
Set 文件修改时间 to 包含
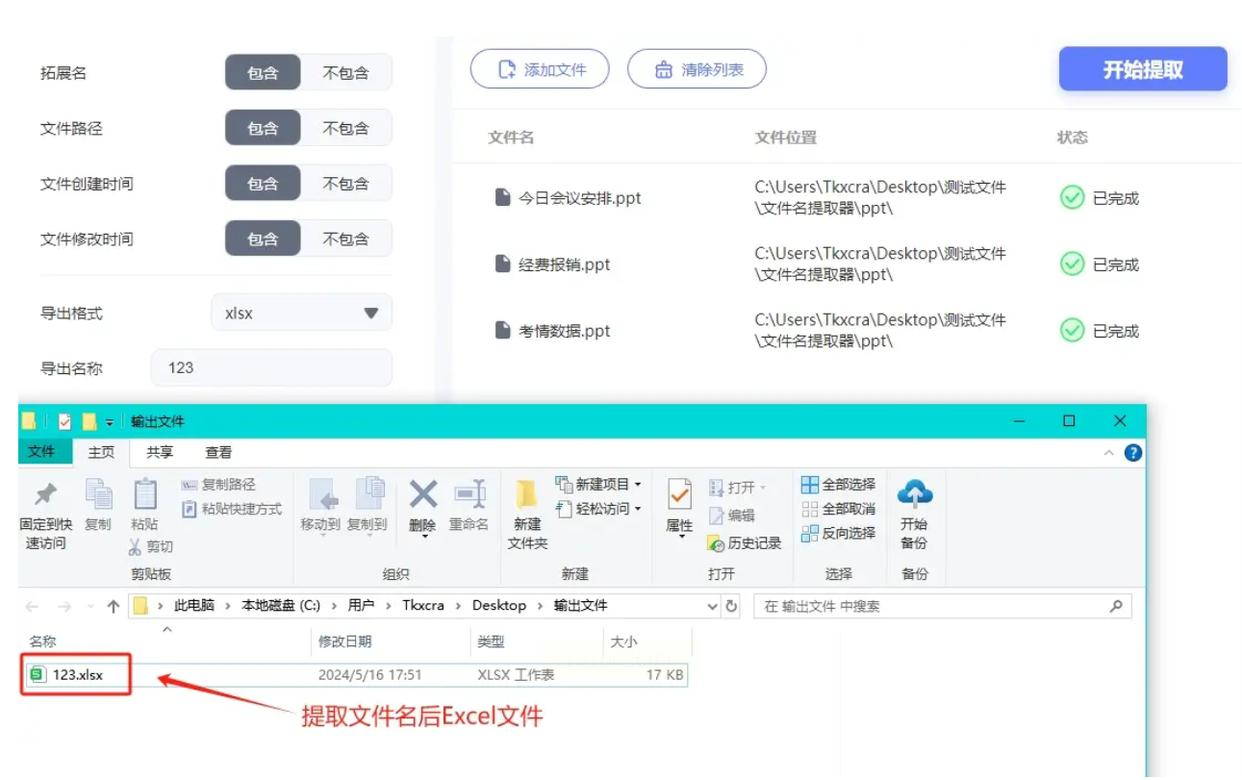coord(262,239)
